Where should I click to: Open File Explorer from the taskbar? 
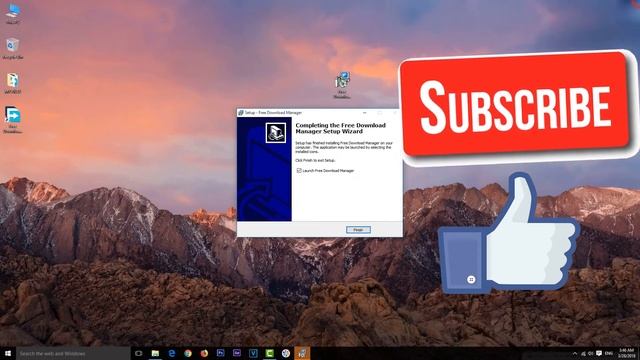[155, 353]
